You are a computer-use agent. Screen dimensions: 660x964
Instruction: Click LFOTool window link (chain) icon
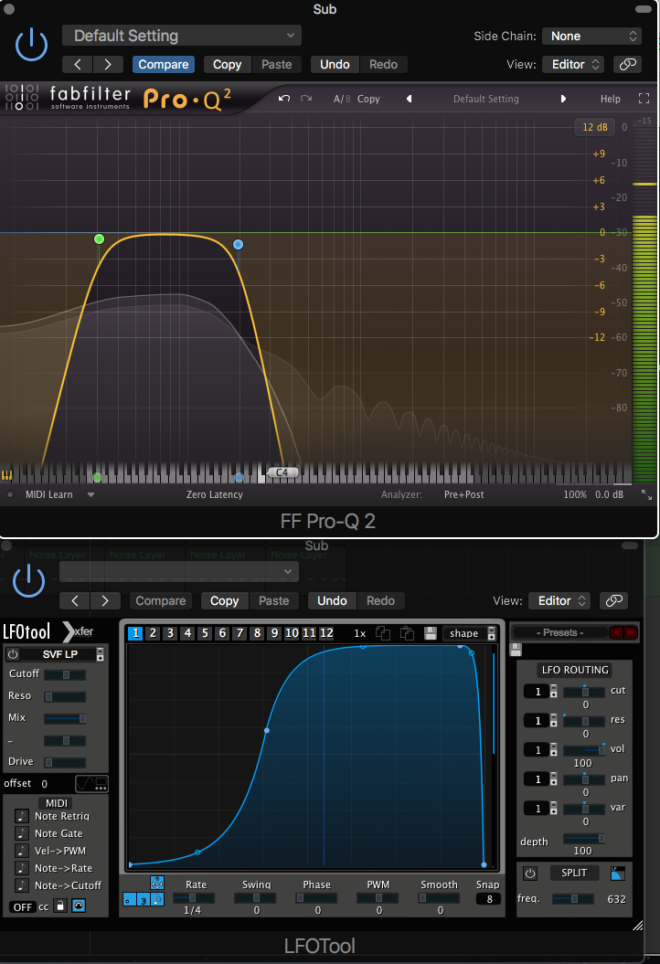pyautogui.click(x=614, y=601)
